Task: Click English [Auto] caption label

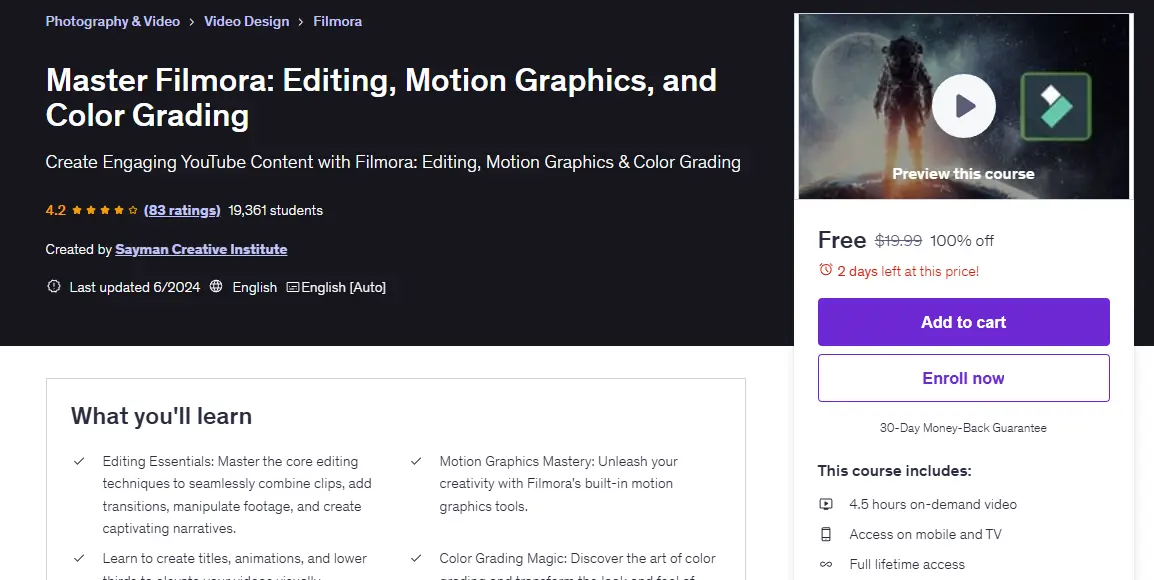Action: pyautogui.click(x=343, y=287)
